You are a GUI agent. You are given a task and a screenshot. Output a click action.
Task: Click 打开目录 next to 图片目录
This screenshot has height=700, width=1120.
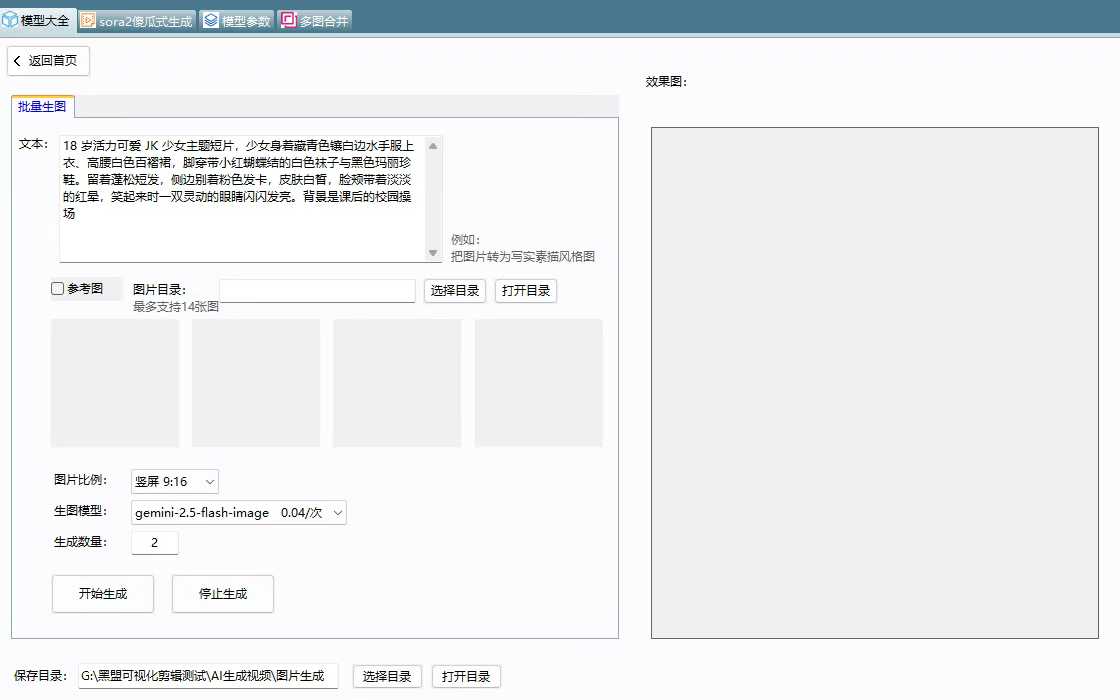pyautogui.click(x=525, y=291)
